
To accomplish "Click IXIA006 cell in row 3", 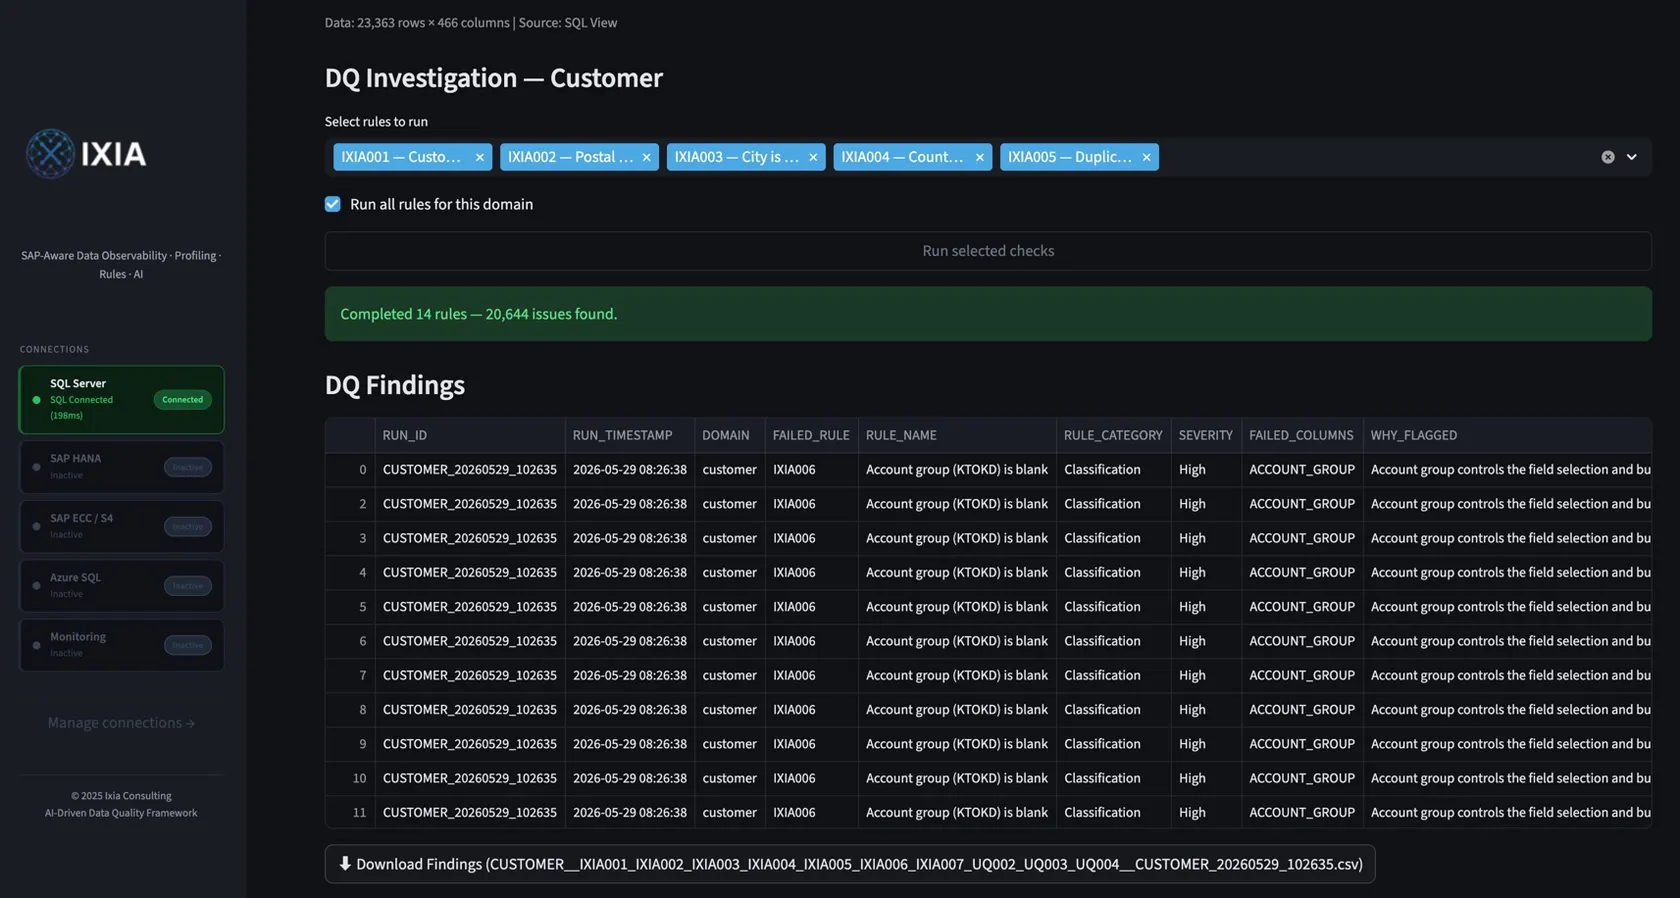I will pyautogui.click(x=811, y=538).
